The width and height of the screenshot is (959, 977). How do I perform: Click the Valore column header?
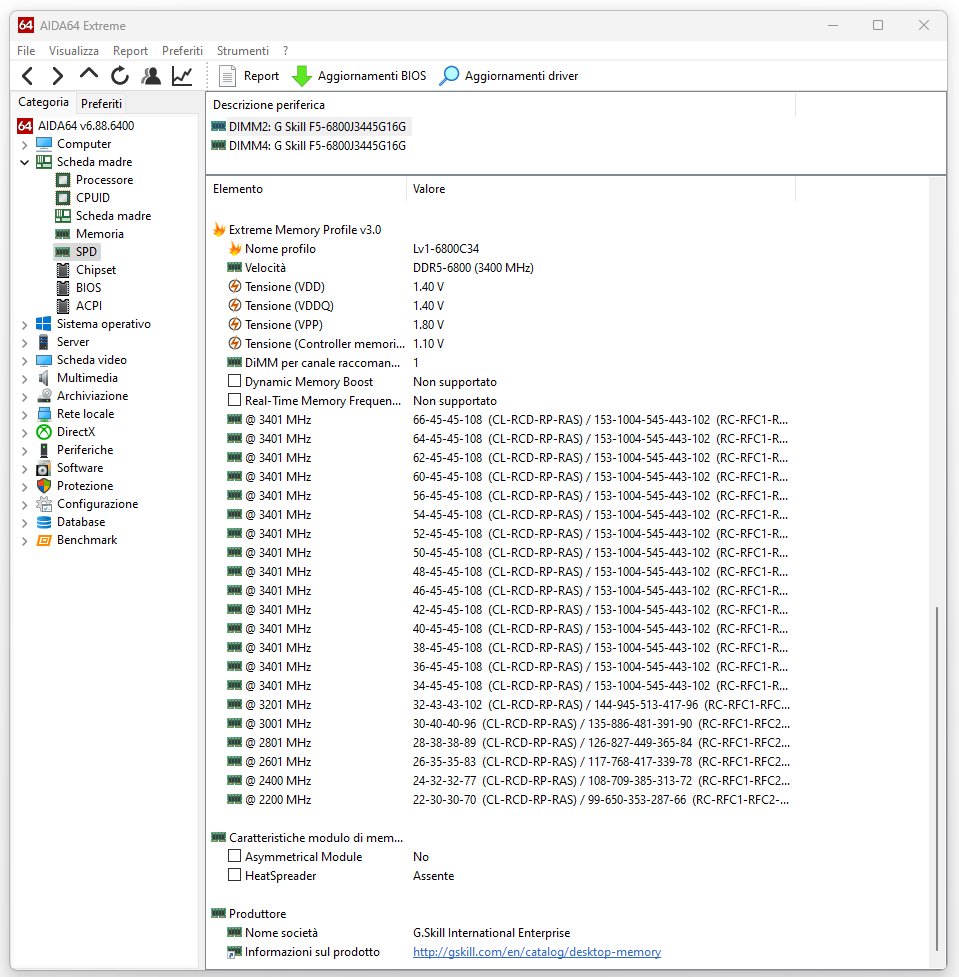coord(601,189)
